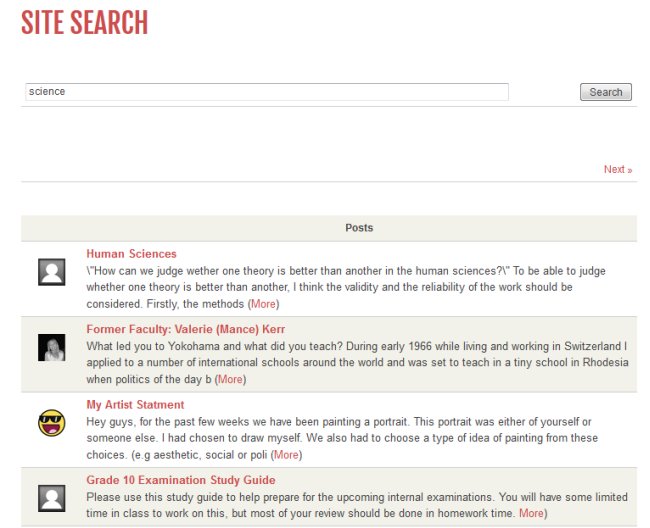
Task: Open Former Faculty: Valerie (Mance) Kerr post
Action: tap(185, 329)
